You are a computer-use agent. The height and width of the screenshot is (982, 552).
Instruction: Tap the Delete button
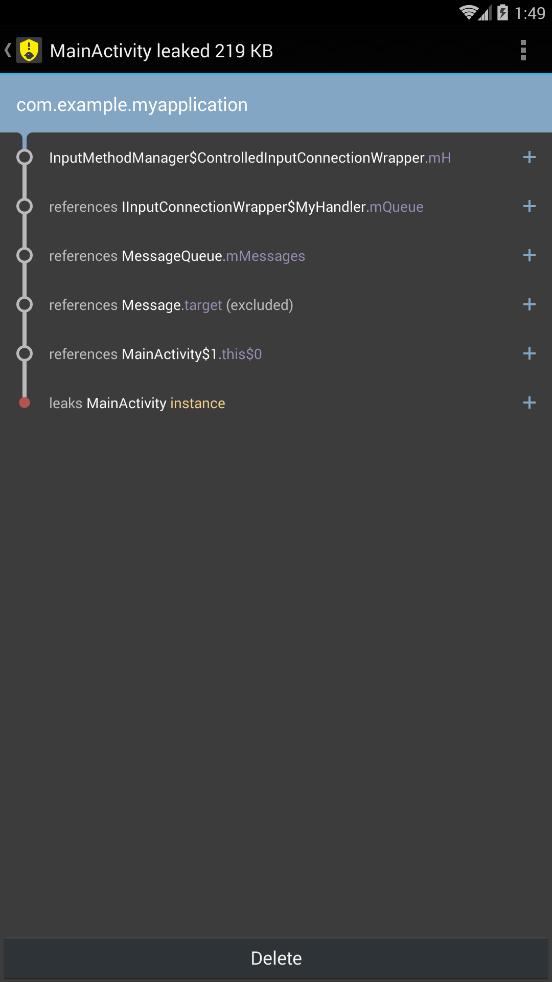(x=276, y=958)
